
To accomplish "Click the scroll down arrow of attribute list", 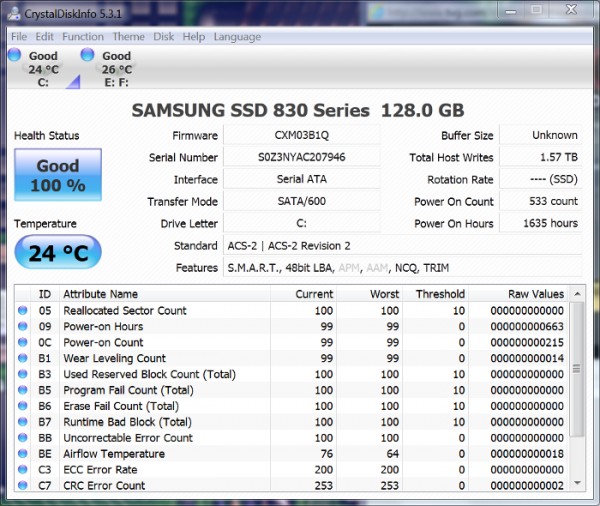I will (577, 483).
